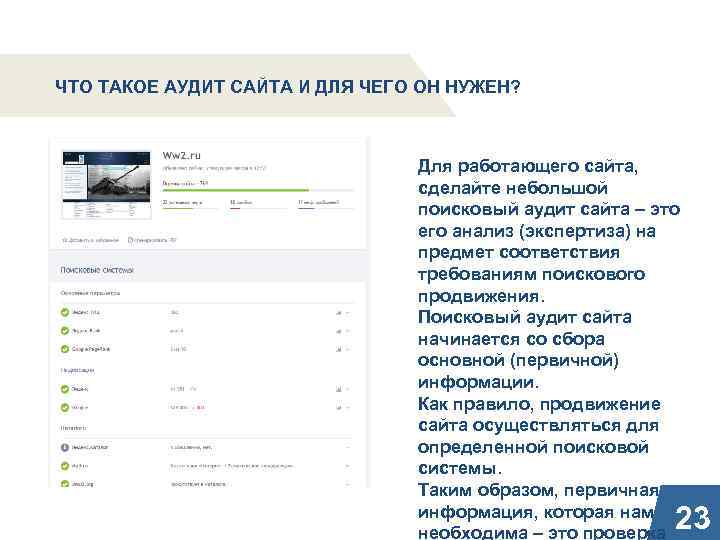
Task: Expand the Яндекс indexing row details
Action: point(348,389)
